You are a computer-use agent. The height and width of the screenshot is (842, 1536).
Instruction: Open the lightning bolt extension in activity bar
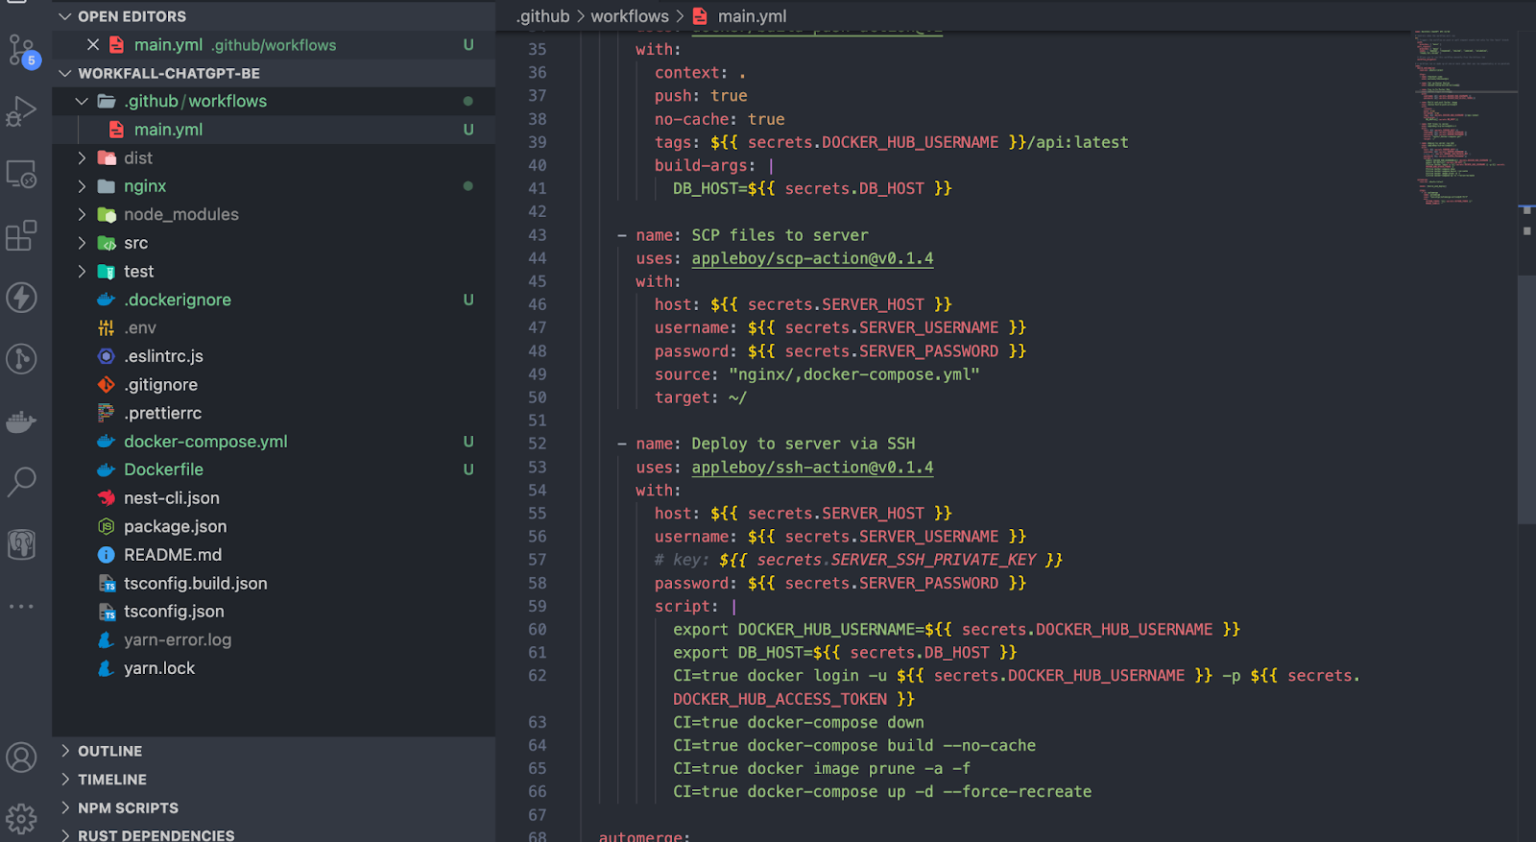pos(21,297)
